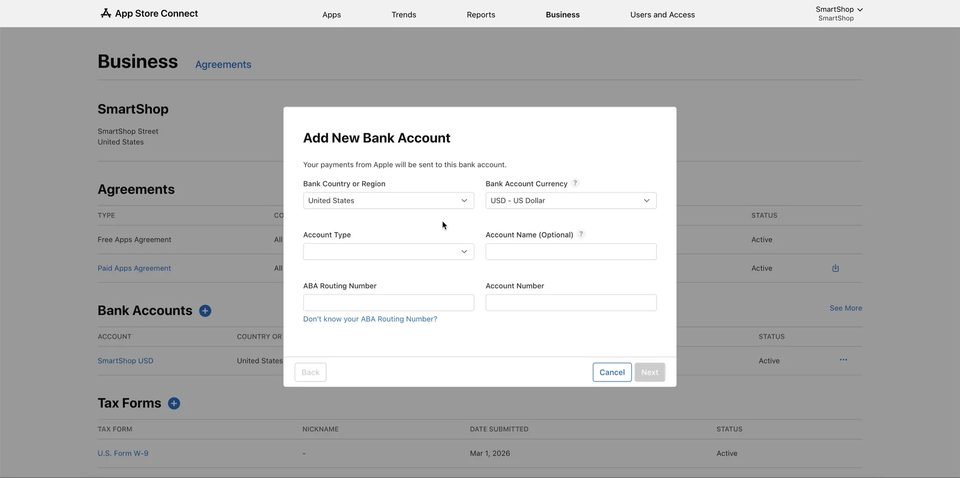The image size is (960, 478).
Task: Add a new bank account plus icon
Action: (x=205, y=311)
